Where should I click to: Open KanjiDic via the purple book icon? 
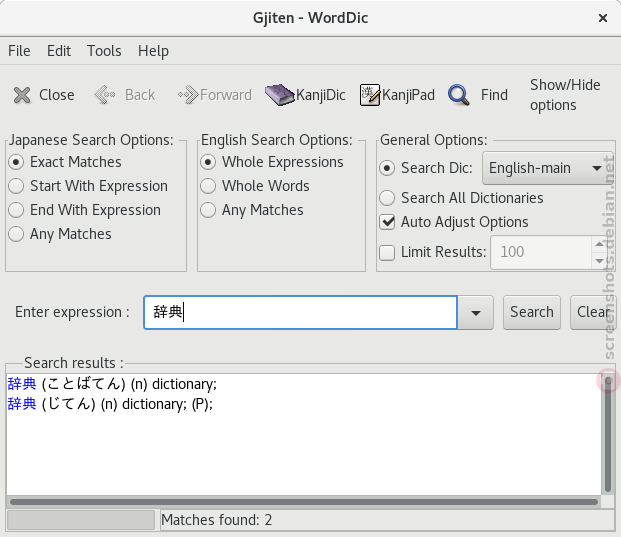280,95
